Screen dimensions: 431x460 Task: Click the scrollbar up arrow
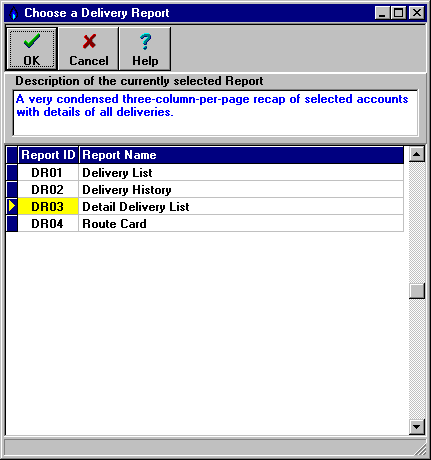(417, 154)
